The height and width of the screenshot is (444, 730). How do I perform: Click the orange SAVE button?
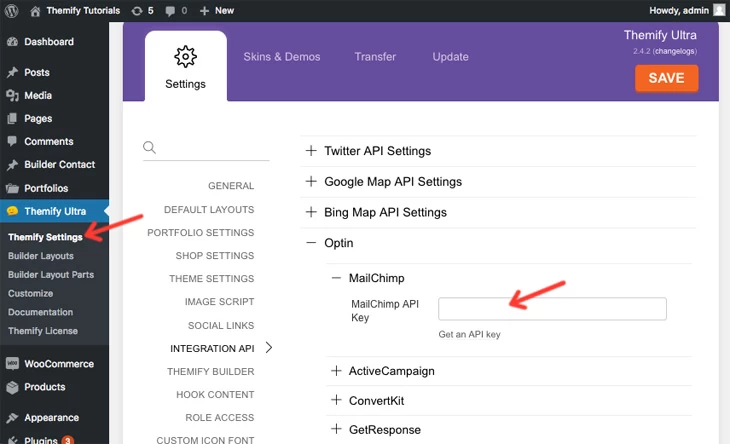coord(666,78)
